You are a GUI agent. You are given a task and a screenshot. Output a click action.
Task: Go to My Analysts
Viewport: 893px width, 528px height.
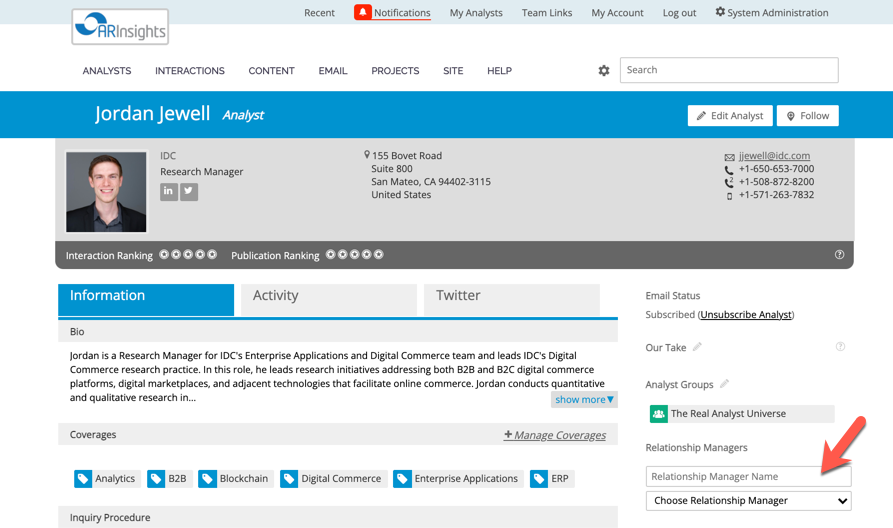(476, 13)
